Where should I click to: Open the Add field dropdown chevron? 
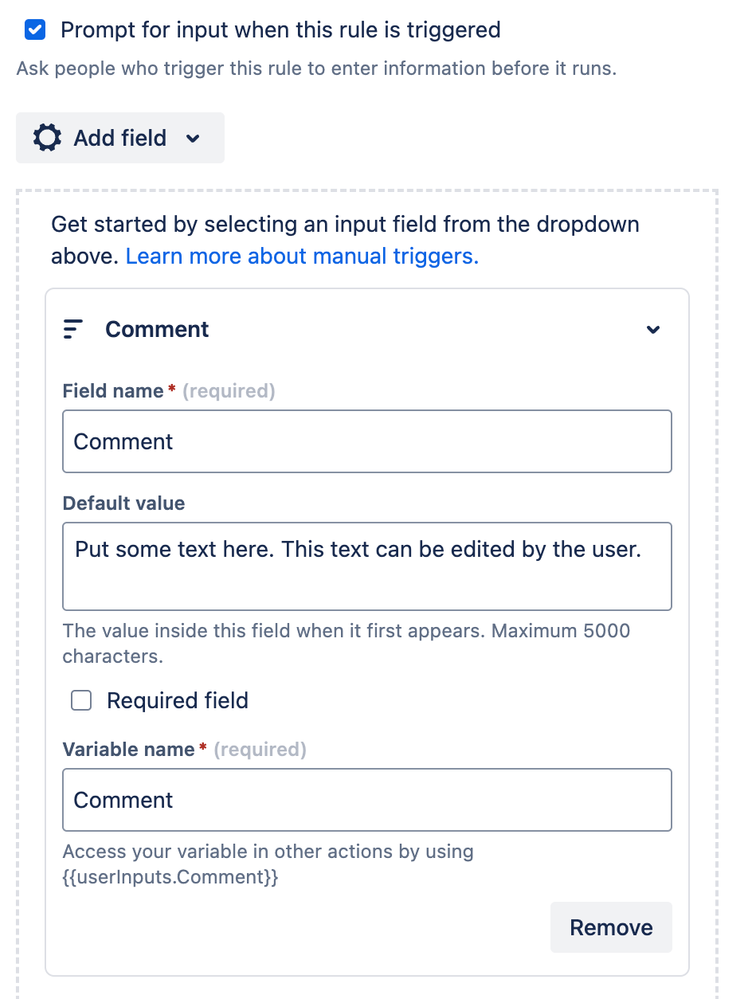[x=193, y=138]
